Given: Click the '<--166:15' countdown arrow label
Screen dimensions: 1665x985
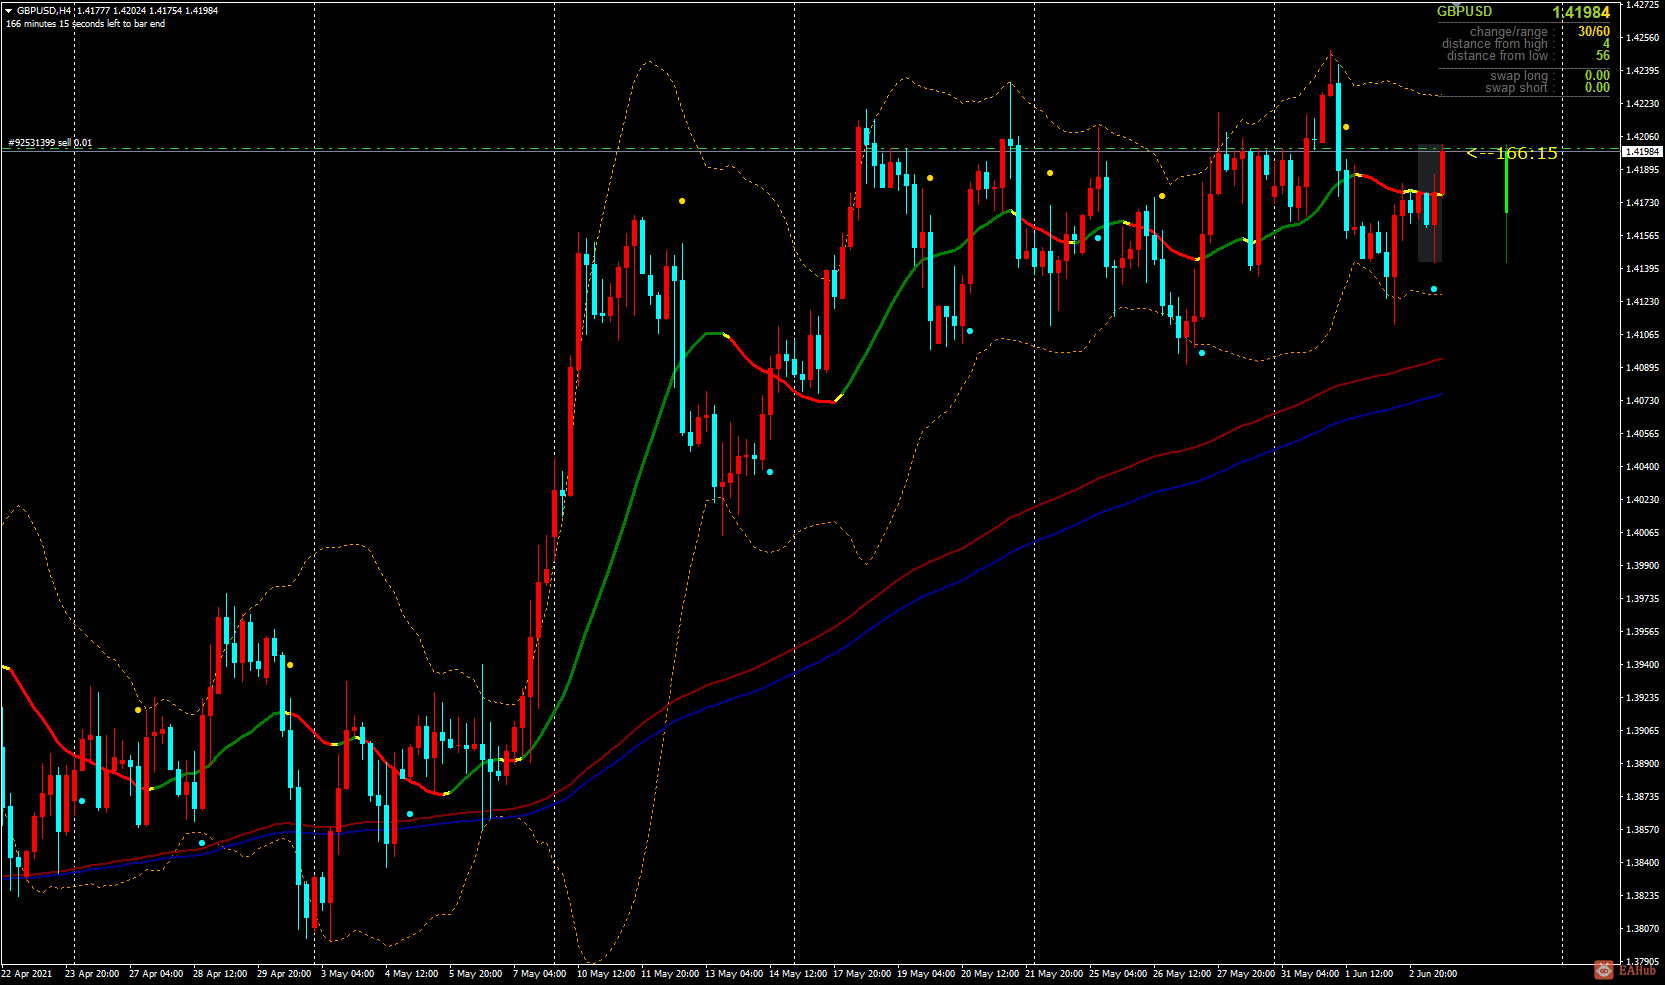Looking at the screenshot, I should [1510, 154].
